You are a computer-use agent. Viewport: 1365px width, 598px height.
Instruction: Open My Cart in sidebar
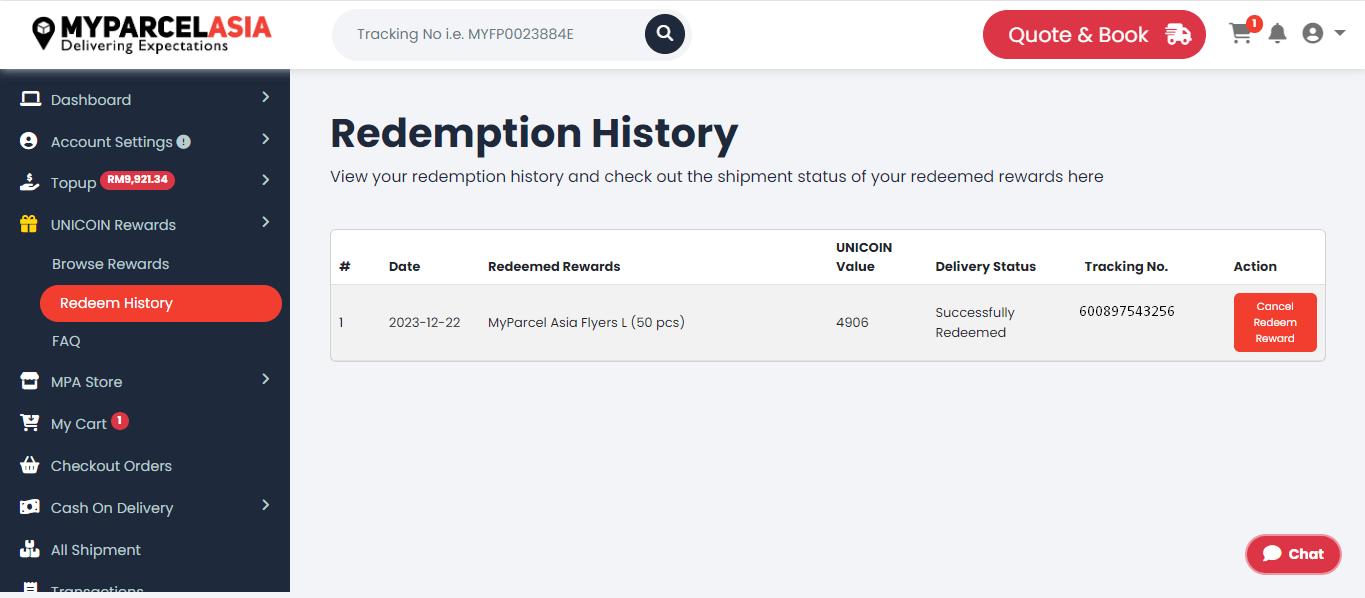(x=78, y=424)
